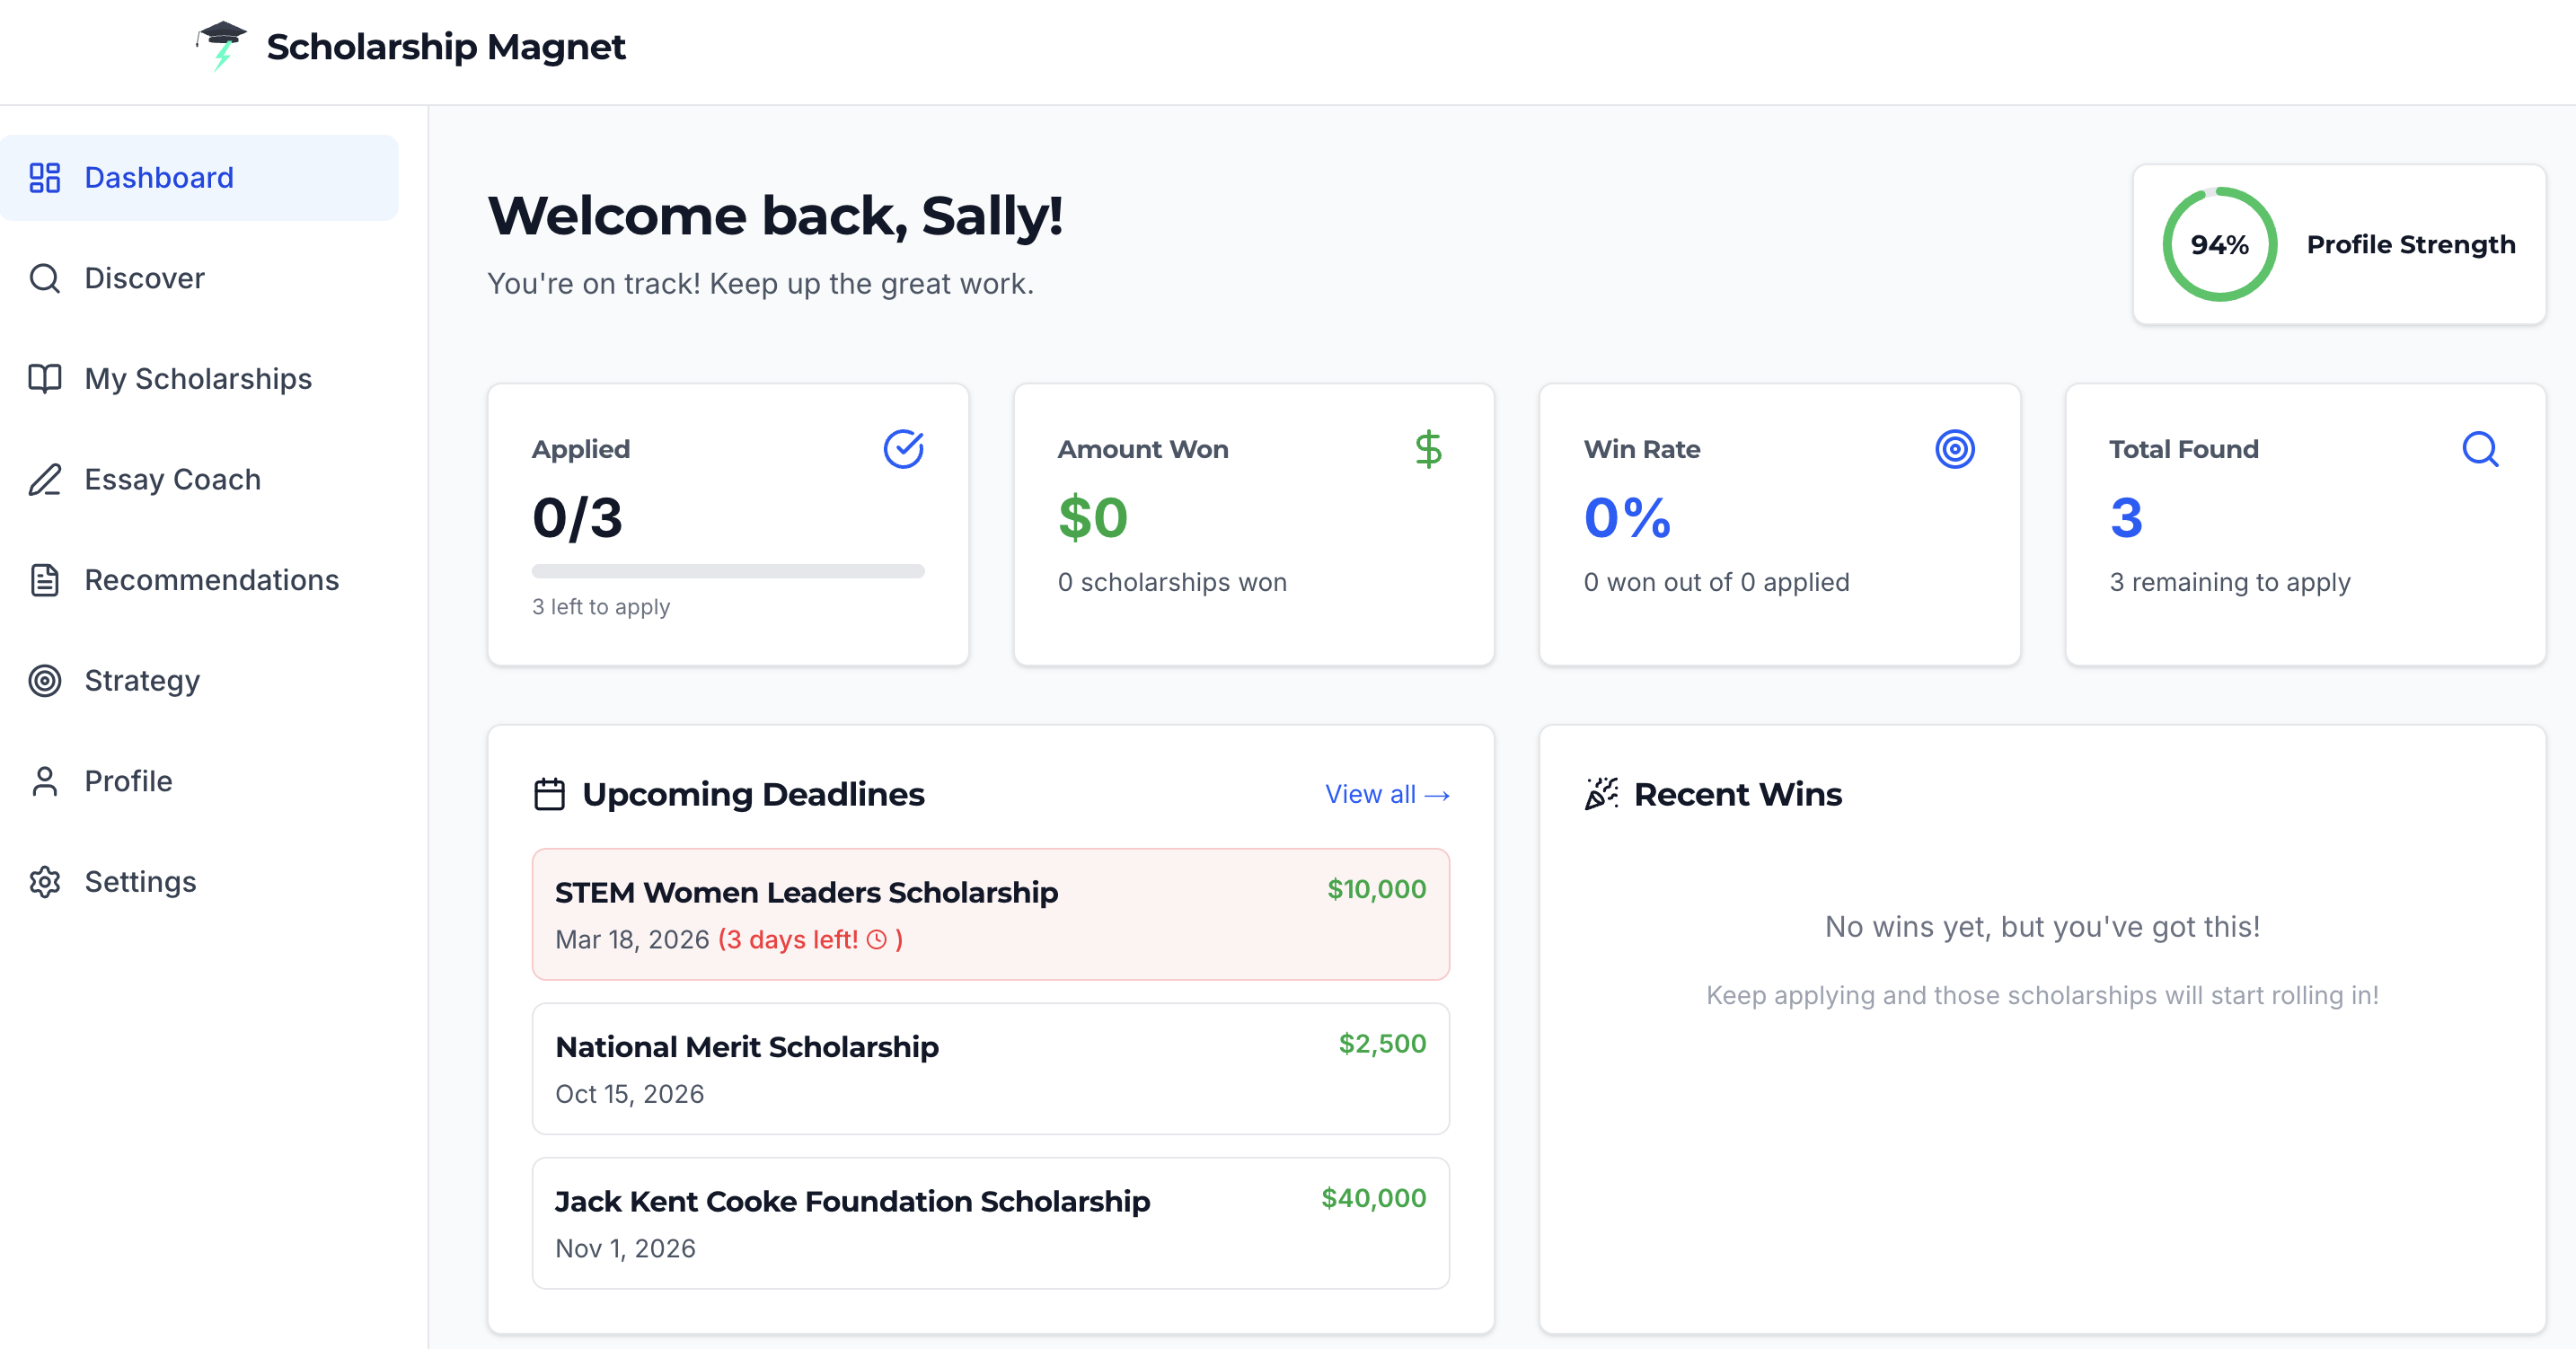This screenshot has width=2576, height=1349.
Task: Select the Strategy target icon
Action: pyautogui.click(x=44, y=681)
